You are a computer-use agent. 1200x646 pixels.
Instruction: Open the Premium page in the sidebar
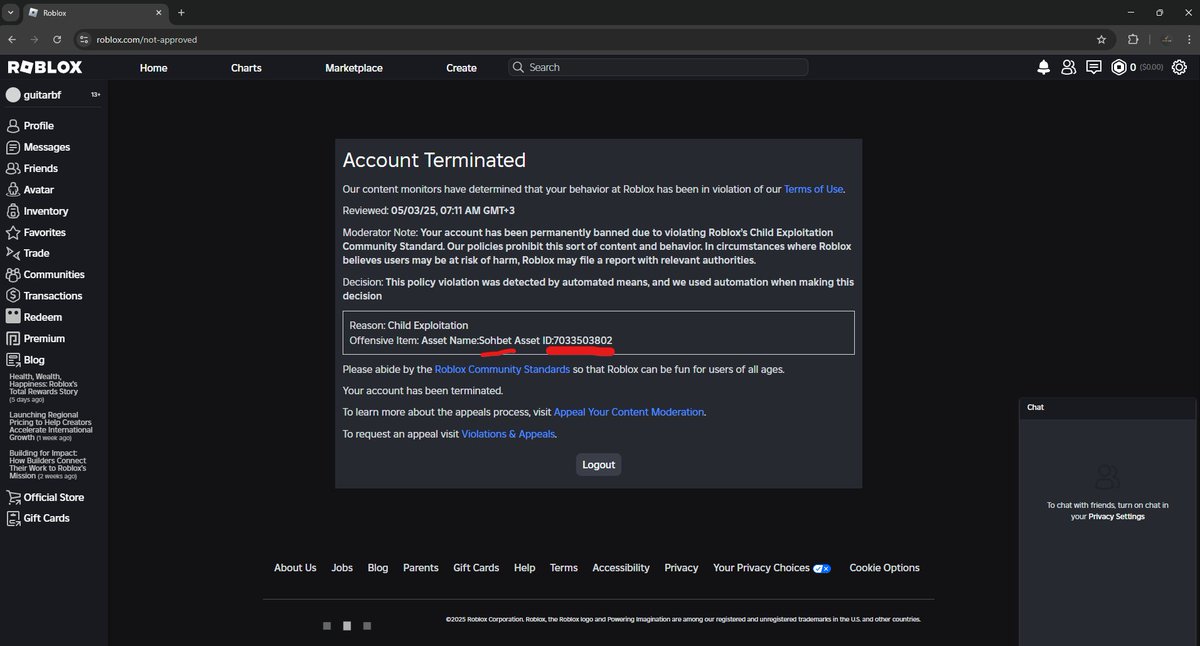pyautogui.click(x=35, y=338)
